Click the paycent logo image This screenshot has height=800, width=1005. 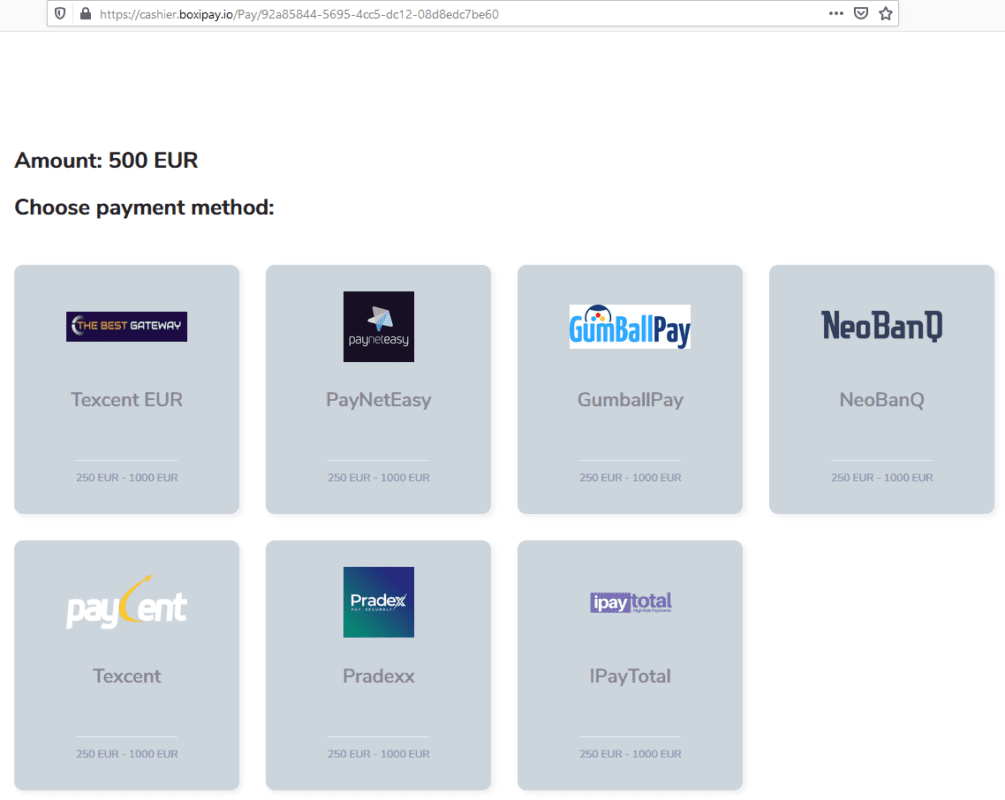click(x=127, y=603)
